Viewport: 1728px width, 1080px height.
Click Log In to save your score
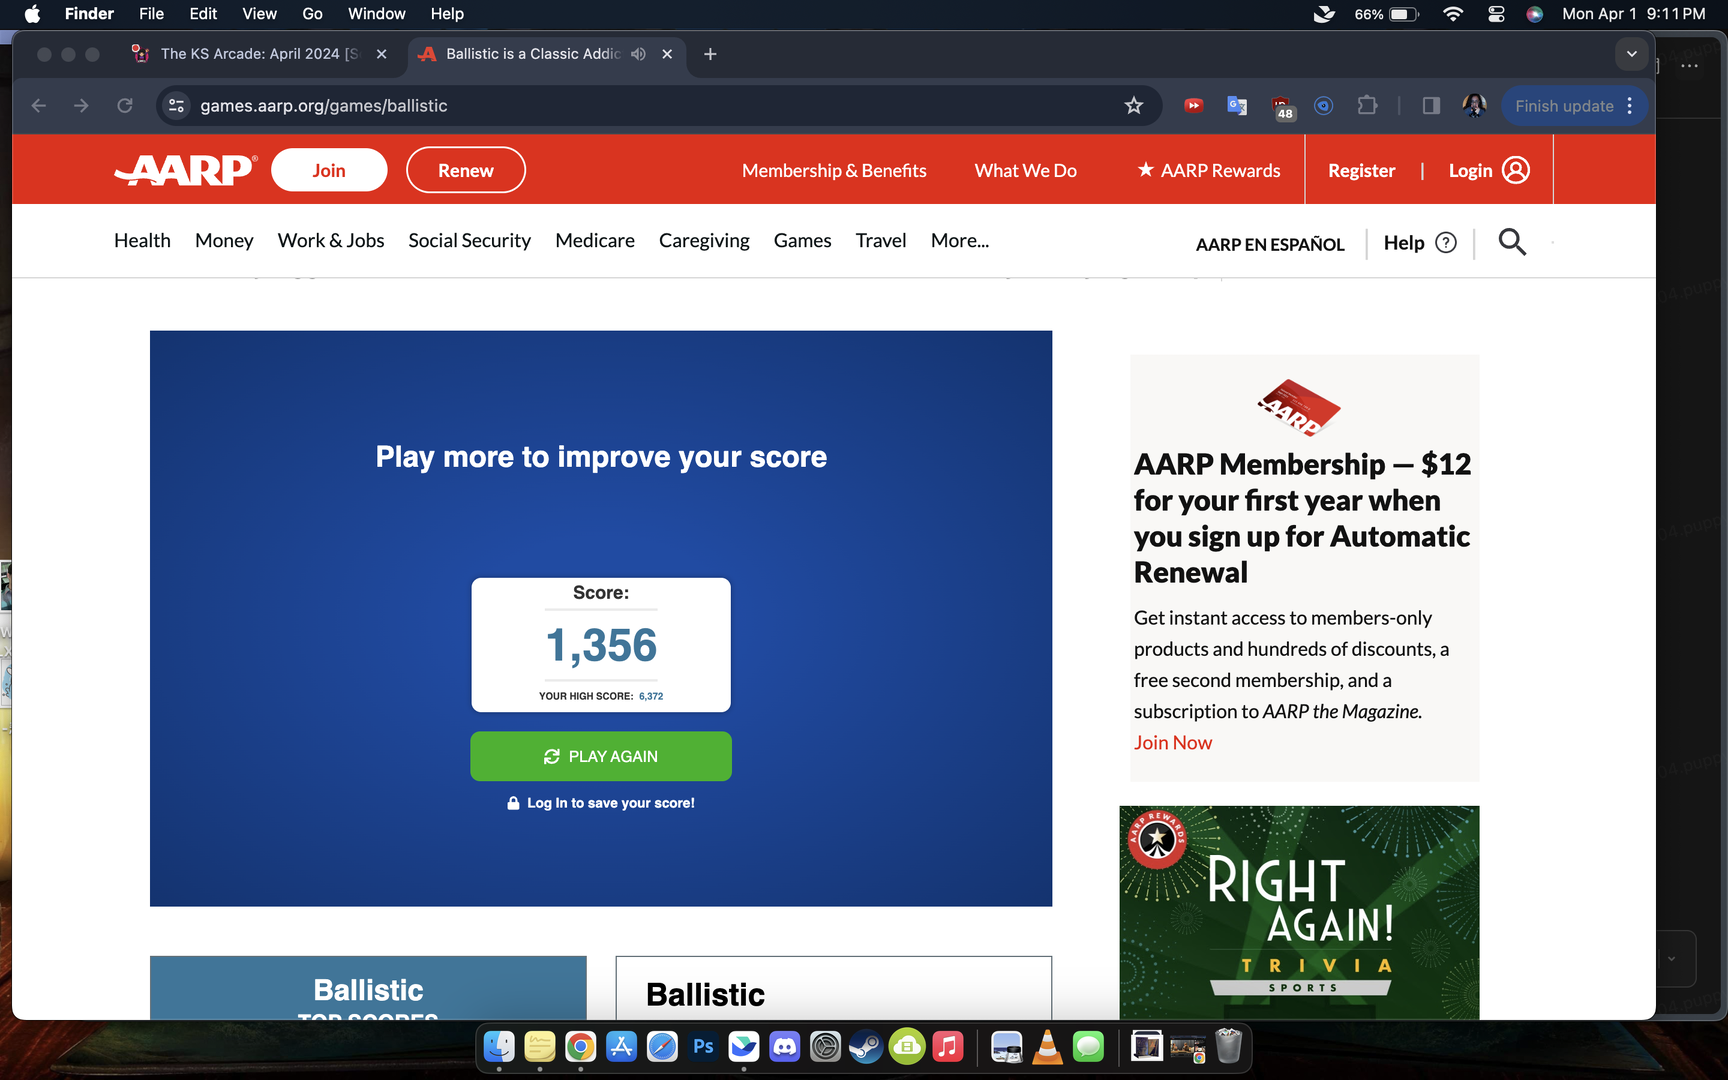point(601,803)
